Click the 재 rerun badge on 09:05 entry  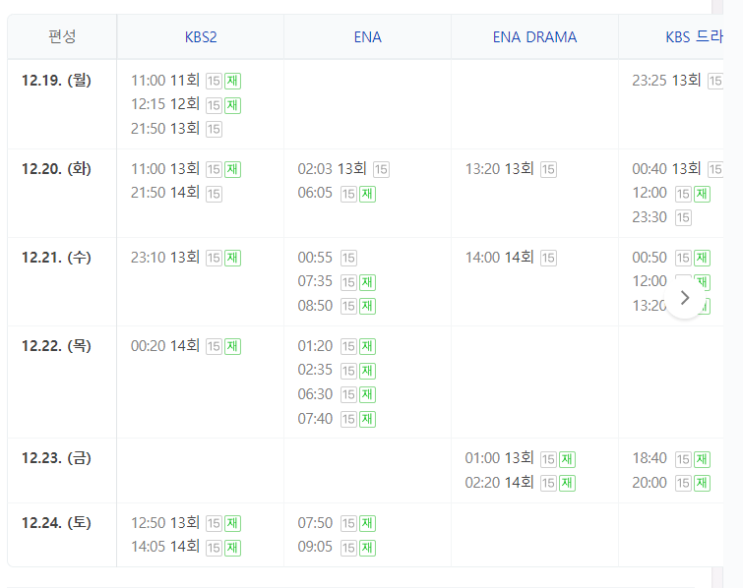[x=367, y=548]
